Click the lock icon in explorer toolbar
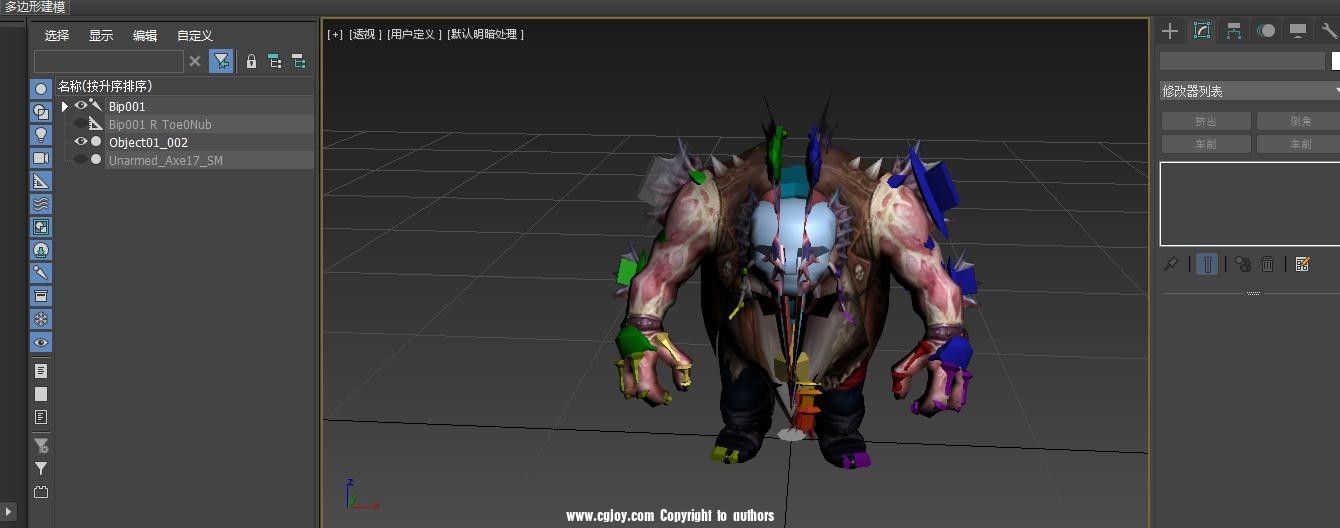The image size is (1340, 528). tap(251, 61)
